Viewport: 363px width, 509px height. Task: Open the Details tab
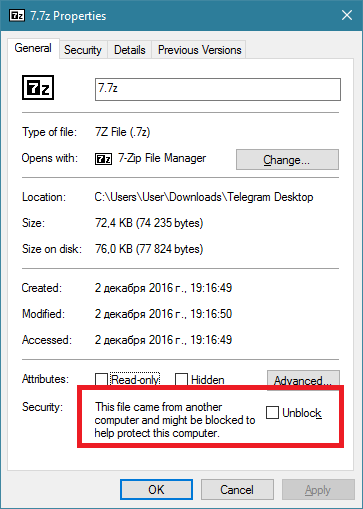(x=130, y=50)
